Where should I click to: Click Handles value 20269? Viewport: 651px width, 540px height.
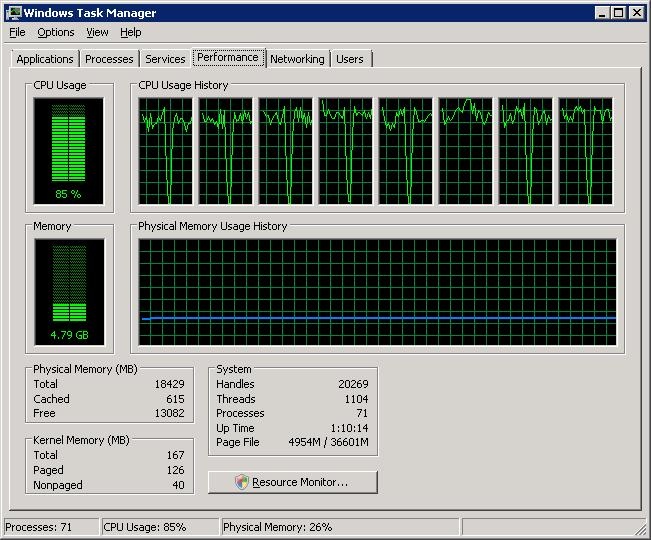click(x=353, y=384)
